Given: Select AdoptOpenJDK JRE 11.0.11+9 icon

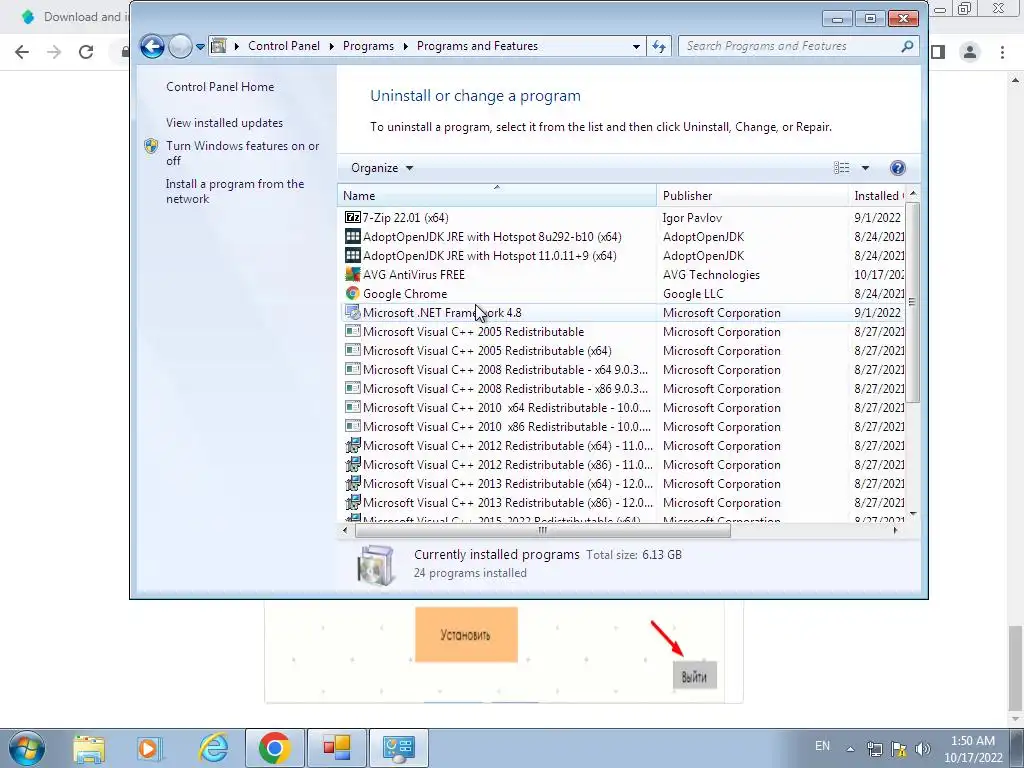Looking at the screenshot, I should pos(353,255).
